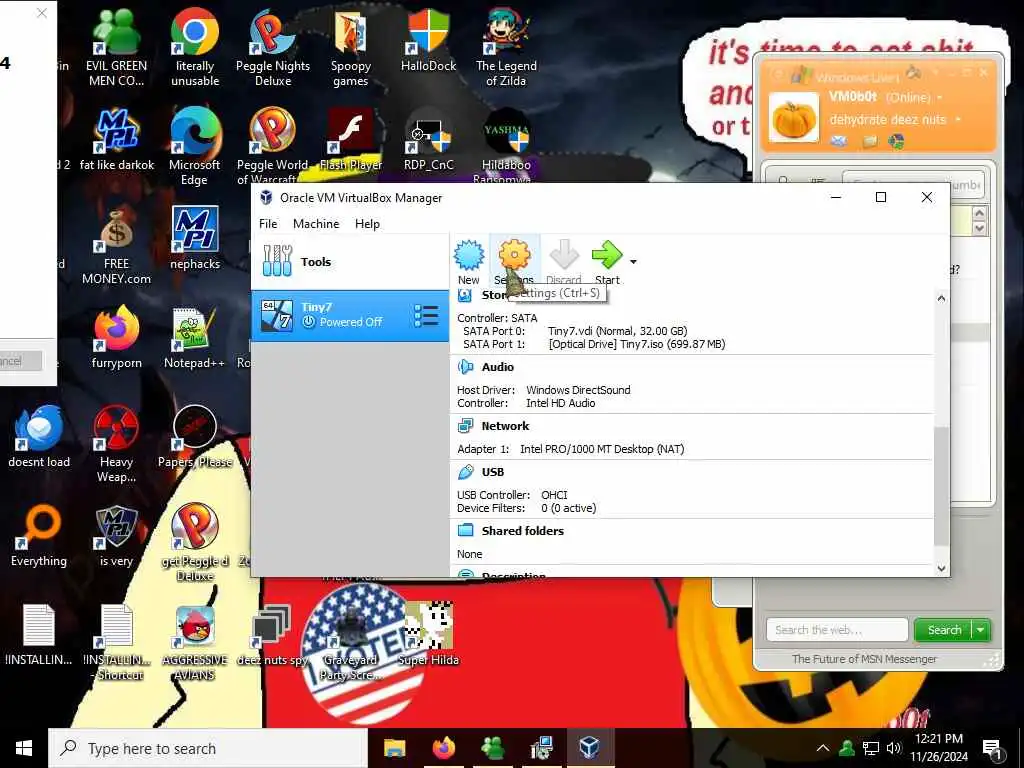Click the details pane scroll up arrow

tap(941, 298)
